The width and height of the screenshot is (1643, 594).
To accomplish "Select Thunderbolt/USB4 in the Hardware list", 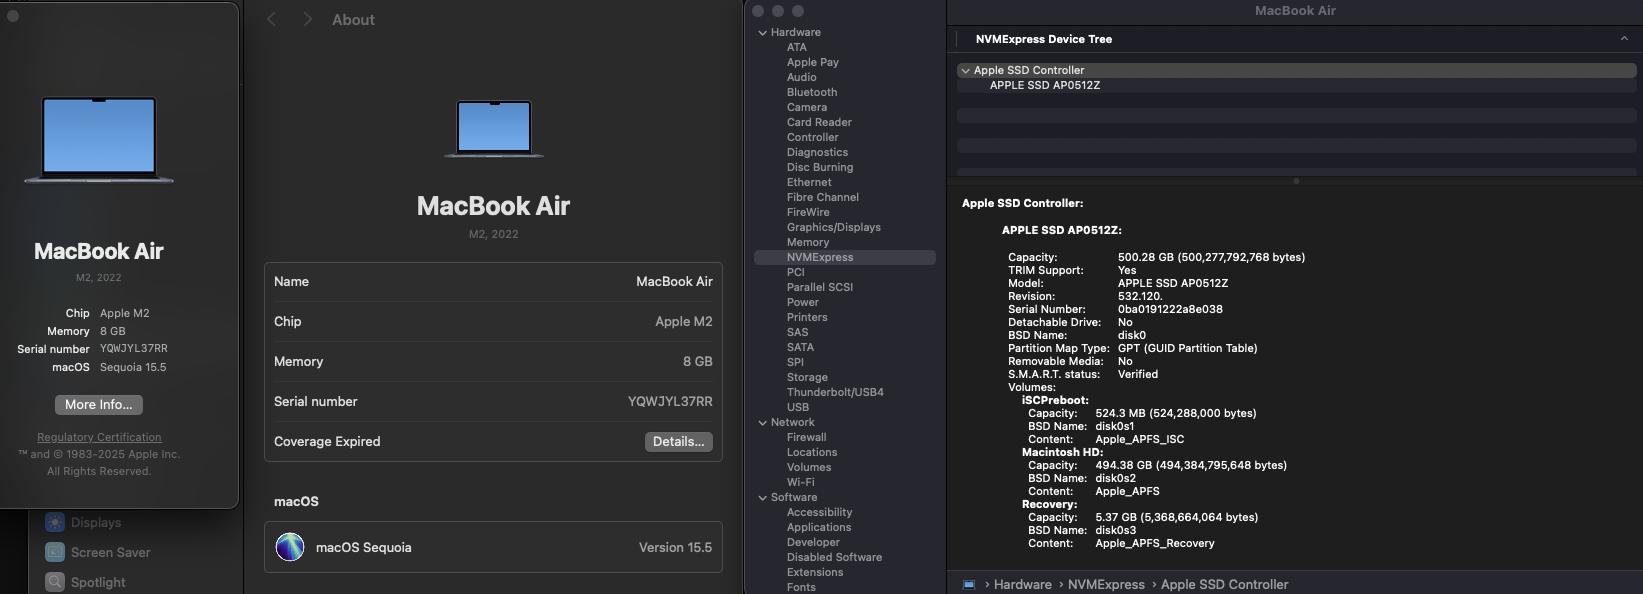I will coord(835,392).
